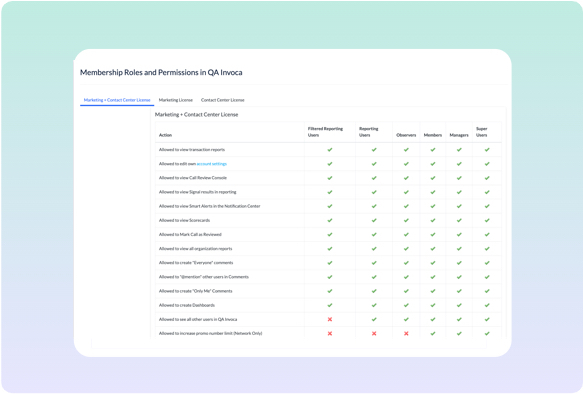The width and height of the screenshot is (583, 394).
Task: Click Super Users checkmark for view transaction reports
Action: point(487,150)
